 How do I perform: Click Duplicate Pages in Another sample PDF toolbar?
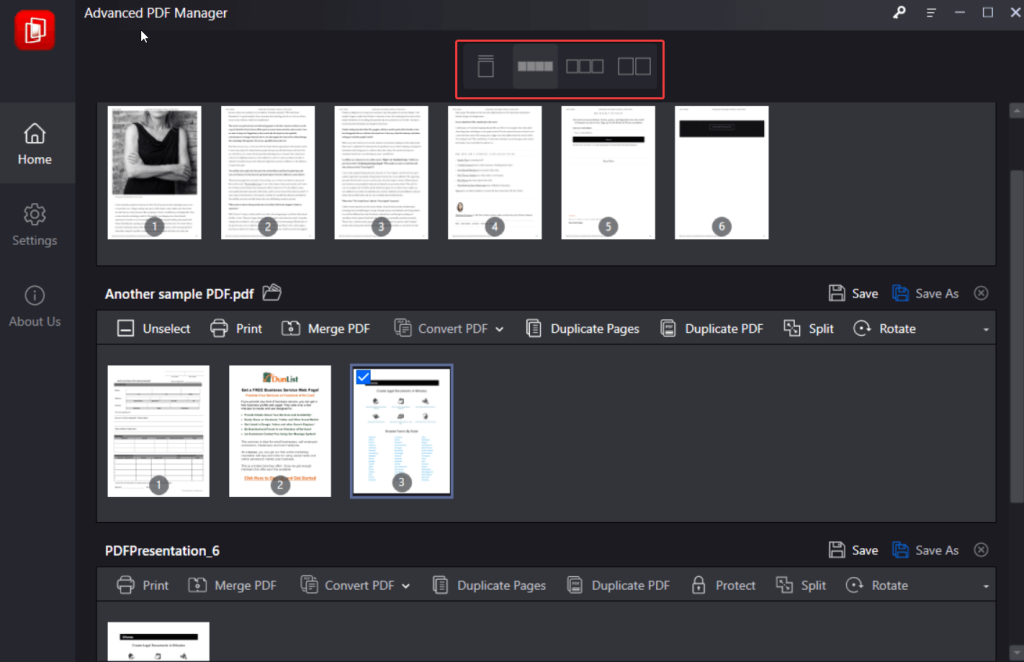(x=583, y=328)
